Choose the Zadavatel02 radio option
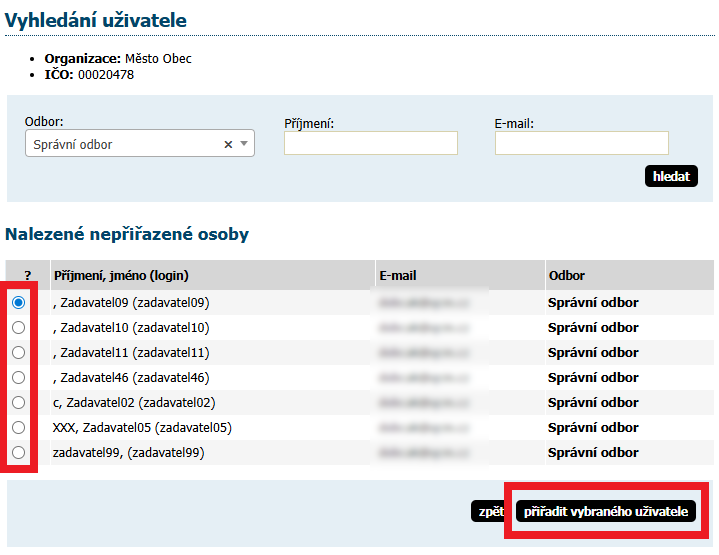The width and height of the screenshot is (719, 555). point(18,403)
